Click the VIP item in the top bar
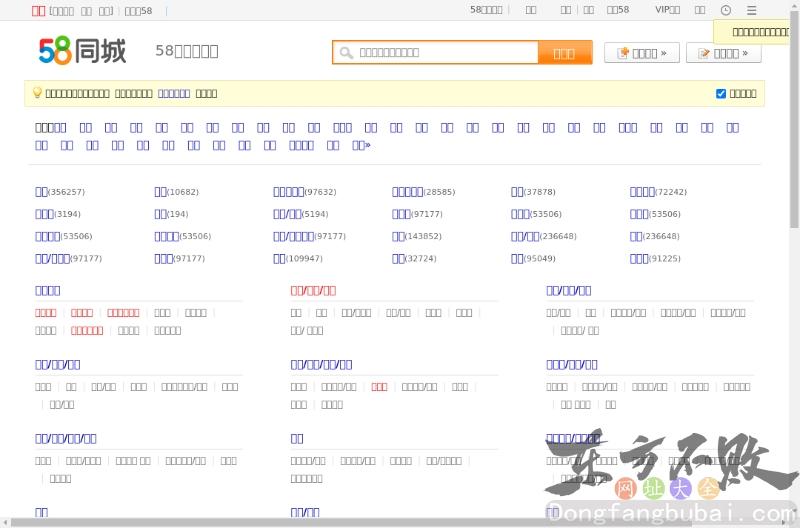800x528 pixels. point(666,10)
